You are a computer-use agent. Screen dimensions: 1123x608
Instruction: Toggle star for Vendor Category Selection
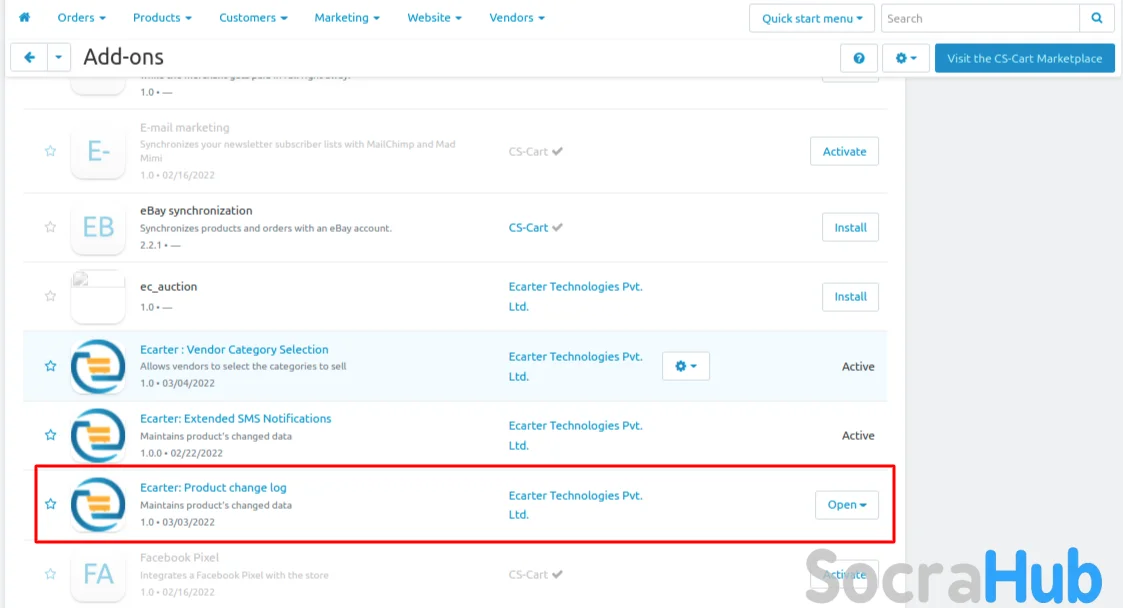tap(50, 366)
